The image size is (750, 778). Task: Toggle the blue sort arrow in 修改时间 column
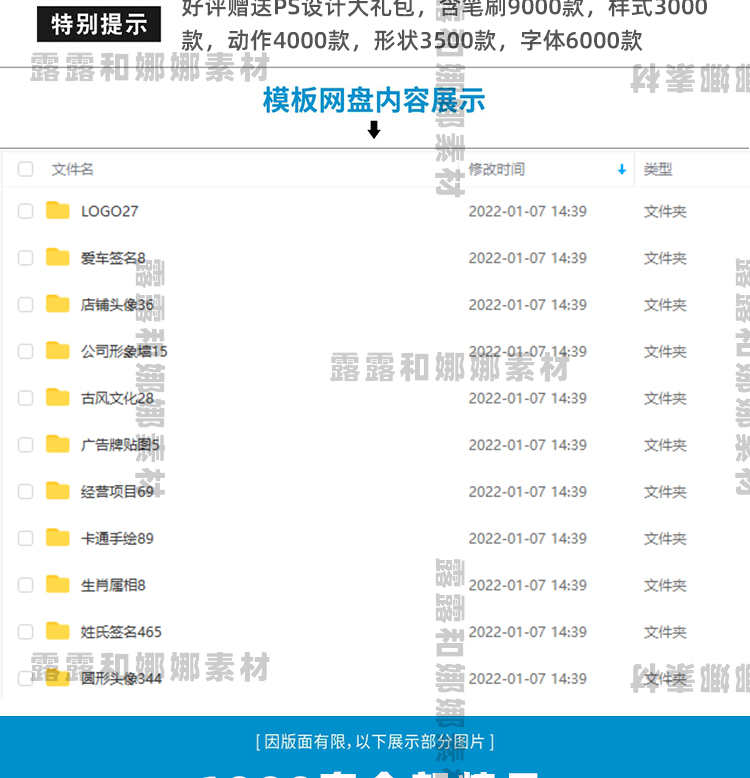622,170
